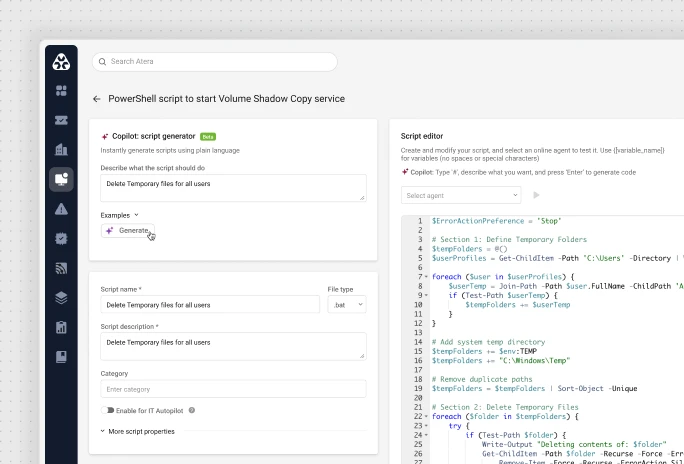Toggle Enable for IT Autopilot switch
Viewport: 684px width, 464px height.
click(107, 410)
